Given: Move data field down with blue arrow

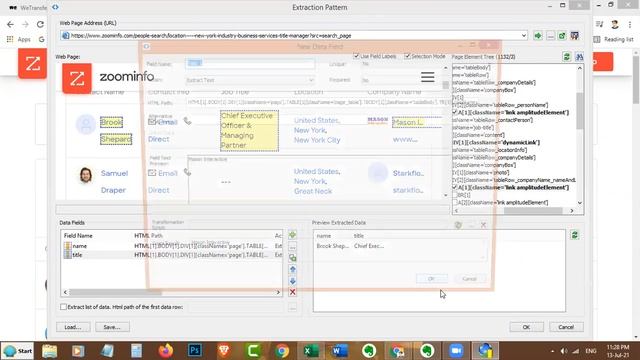Looking at the screenshot, I should click(292, 281).
